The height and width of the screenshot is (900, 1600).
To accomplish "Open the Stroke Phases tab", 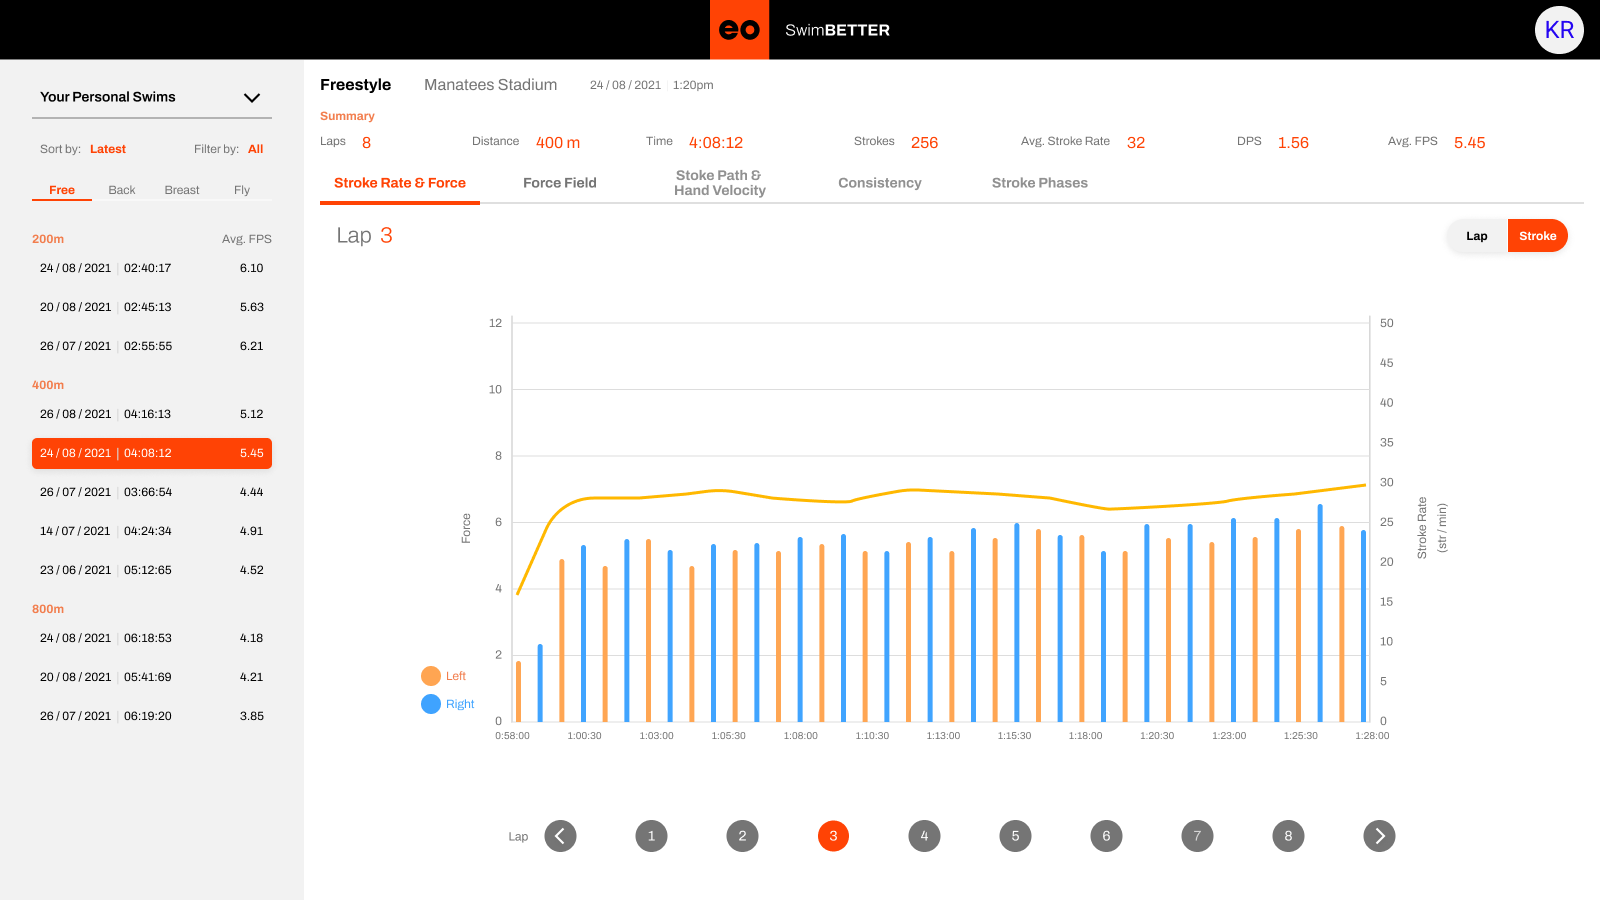I will pyautogui.click(x=1039, y=183).
